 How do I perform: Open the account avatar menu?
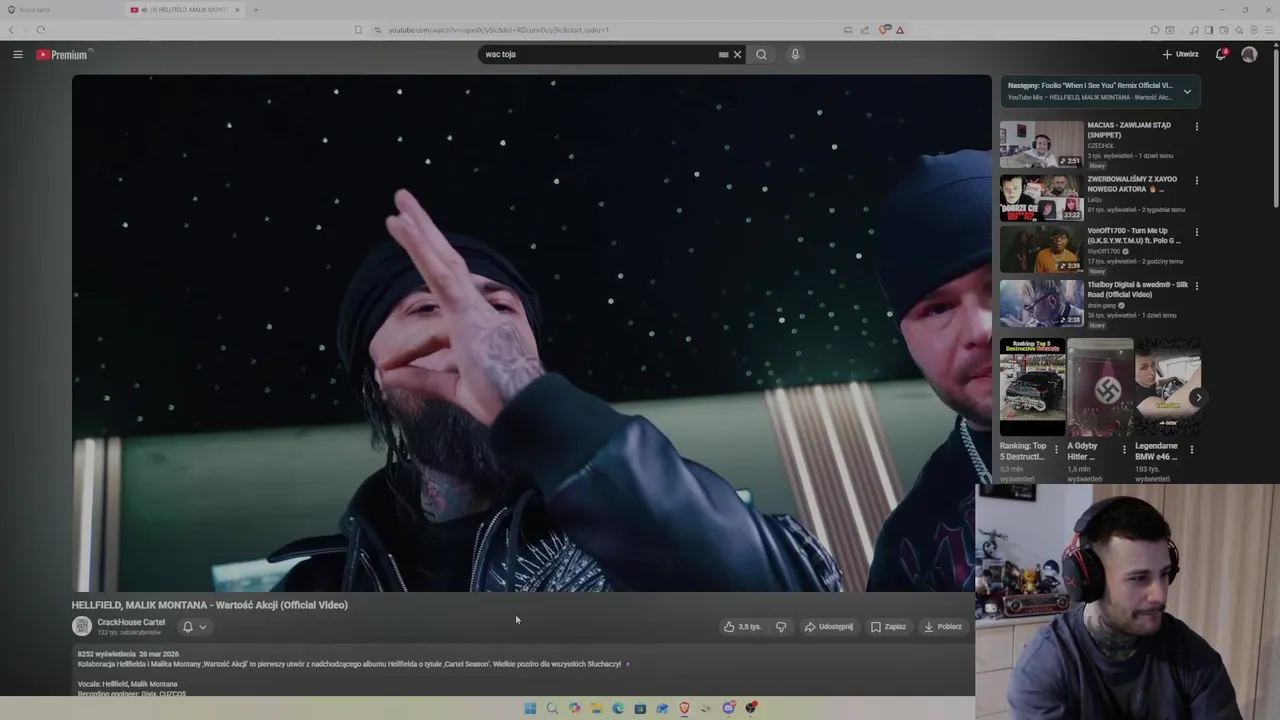(1249, 54)
